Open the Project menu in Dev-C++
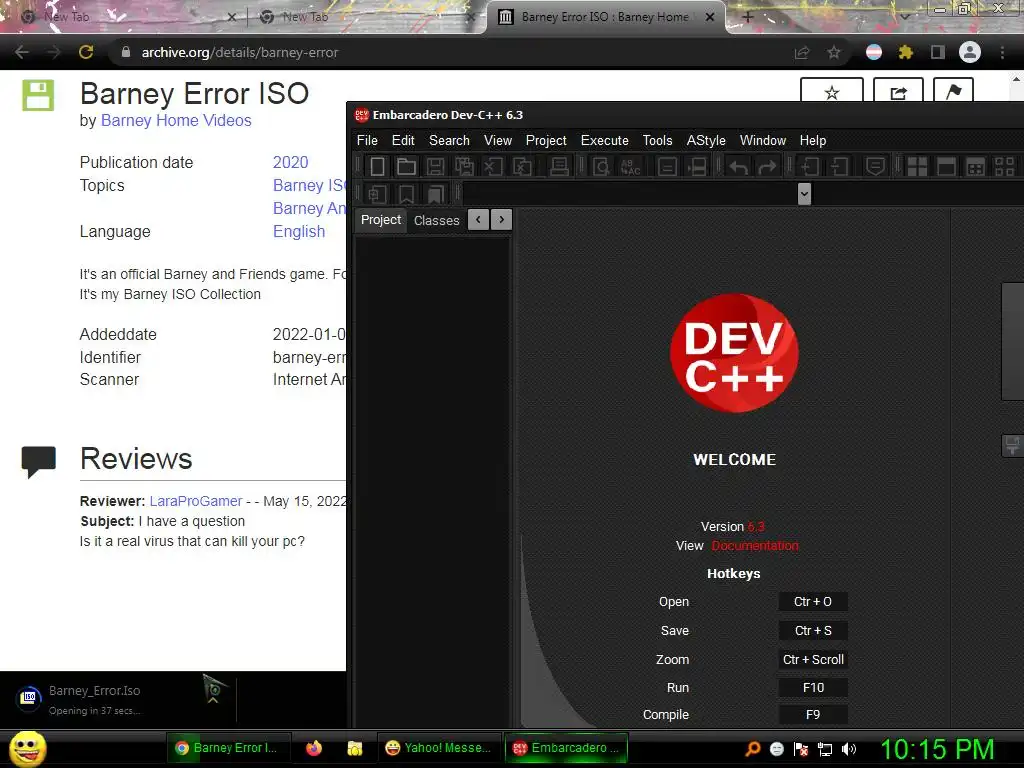 point(546,140)
